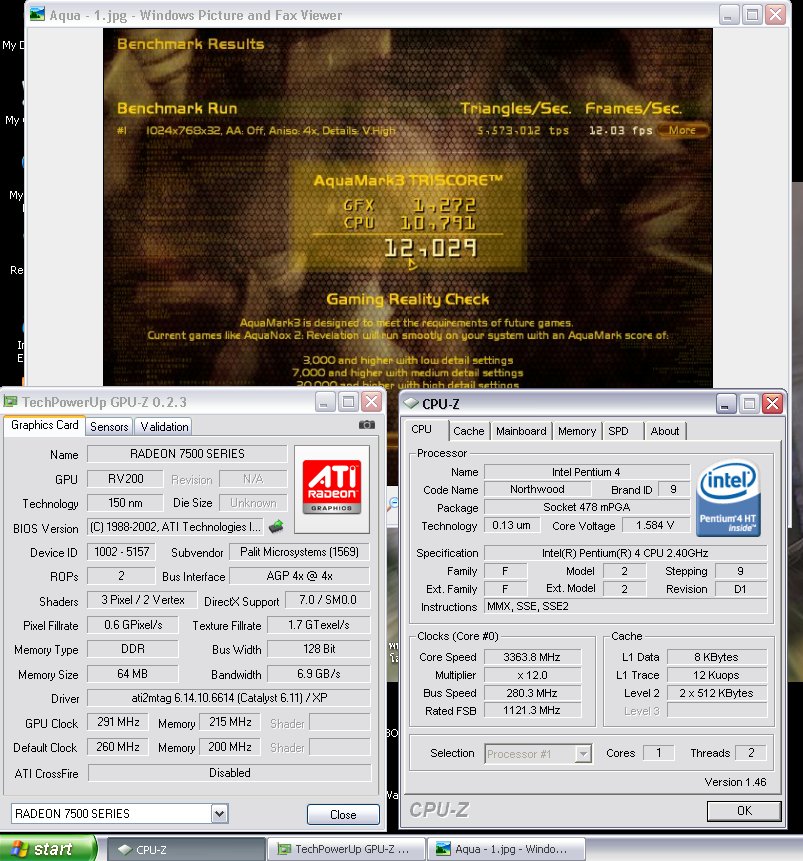Click the BIOS Version field in GPU-Z
The image size is (803, 861).
175,527
